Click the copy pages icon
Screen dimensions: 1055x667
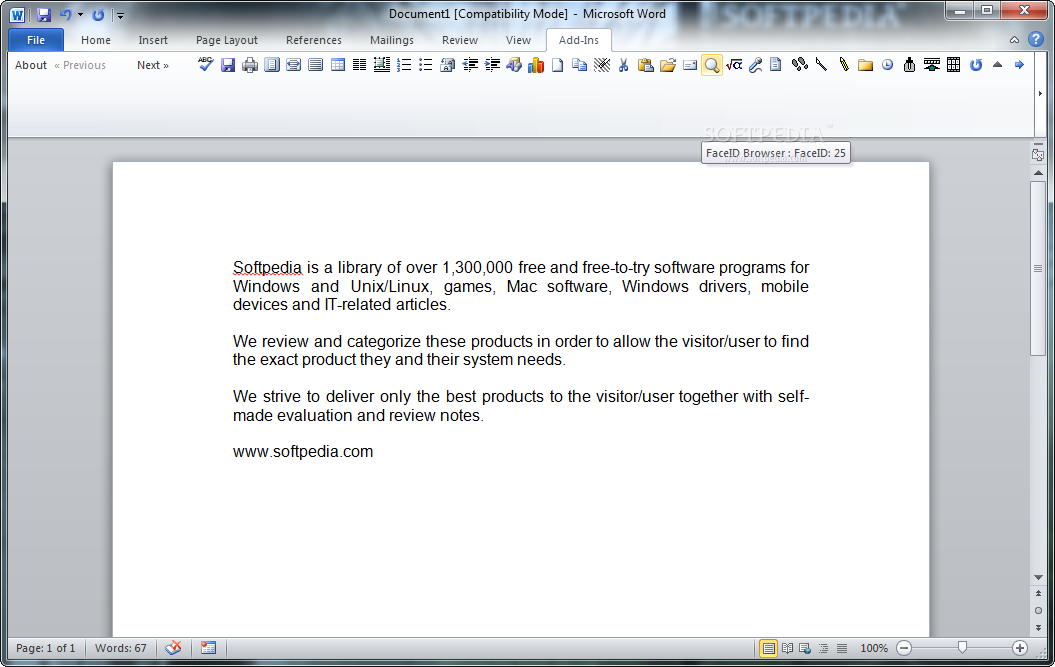coord(579,65)
